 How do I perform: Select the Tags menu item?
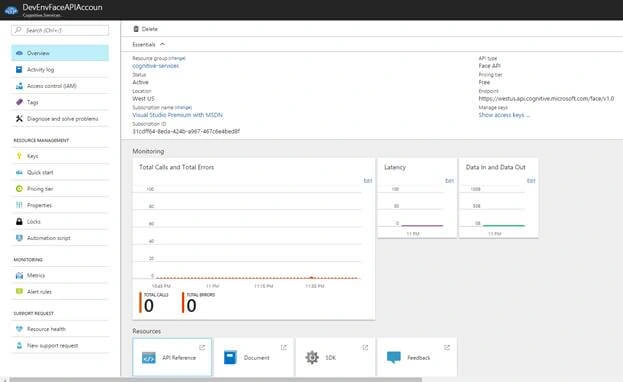[x=60, y=102]
